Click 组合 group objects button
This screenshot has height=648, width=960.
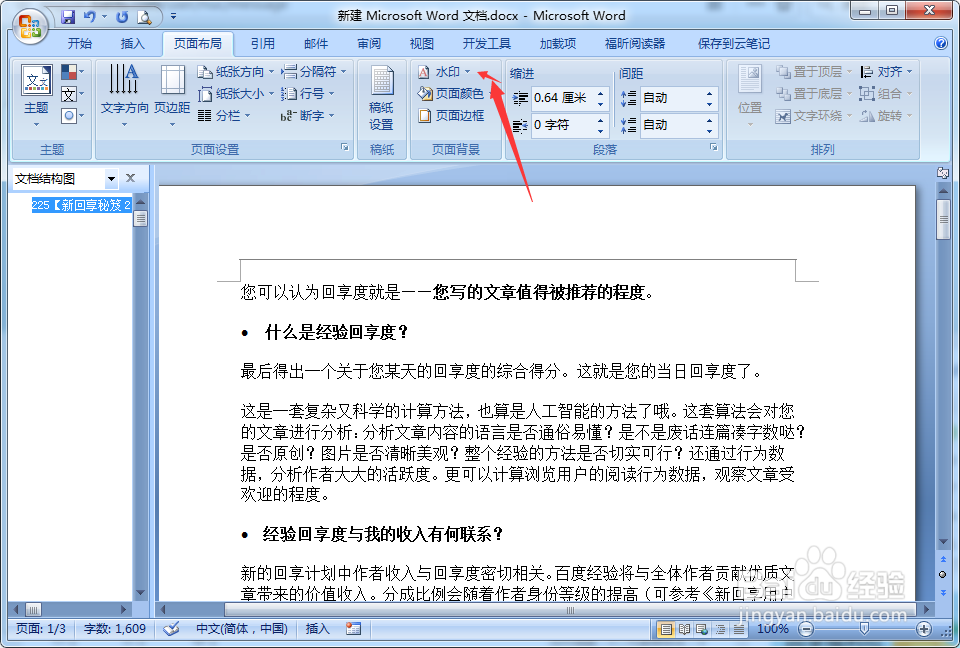[886, 94]
